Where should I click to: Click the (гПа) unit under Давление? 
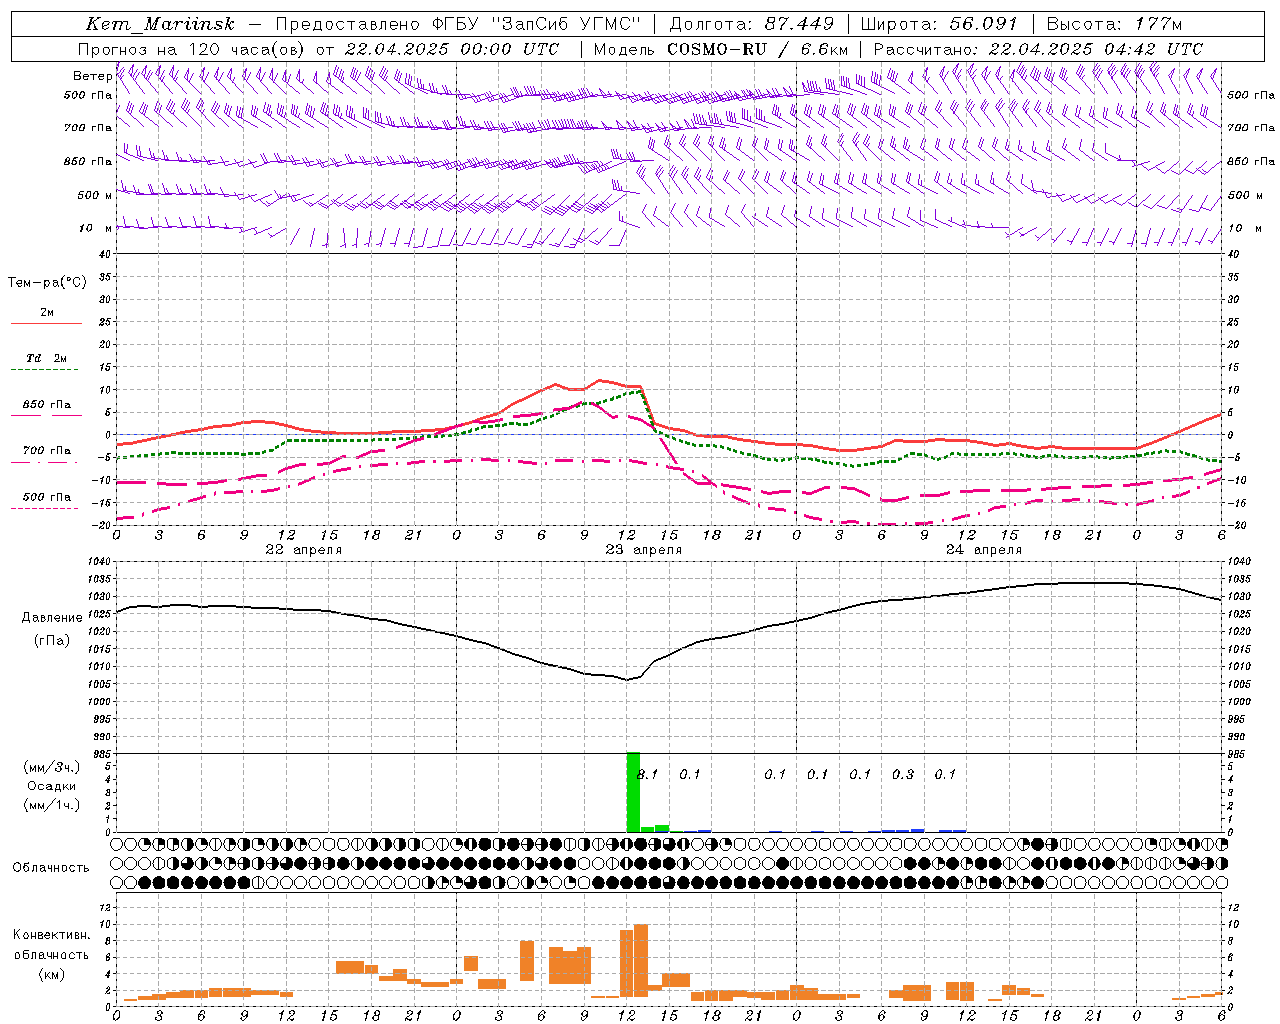pos(52,640)
